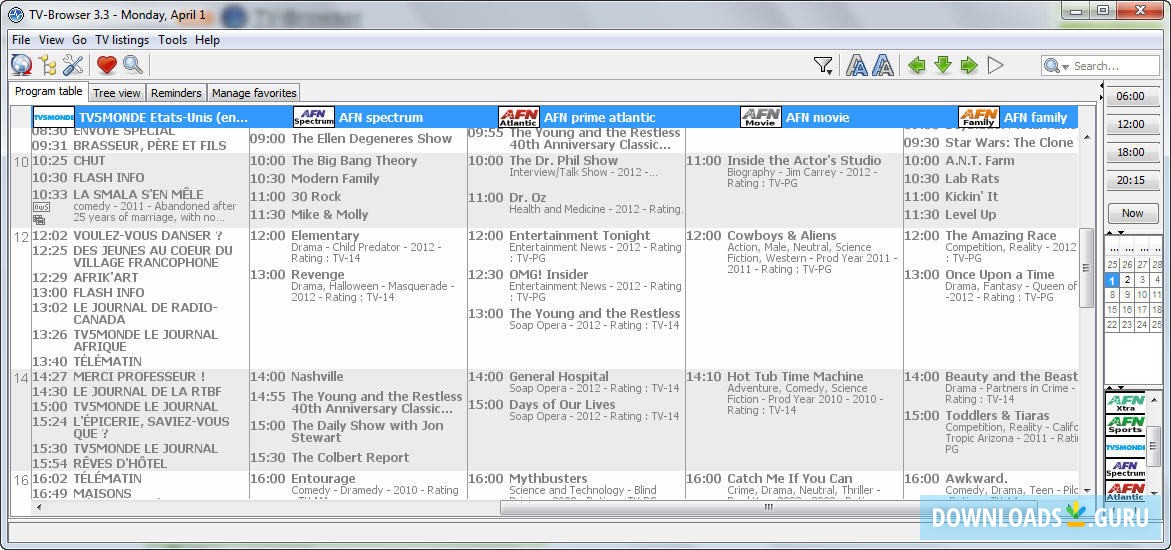The image size is (1171, 550).
Task: Click program table scroll-up arrow
Action: pyautogui.click(x=1087, y=138)
